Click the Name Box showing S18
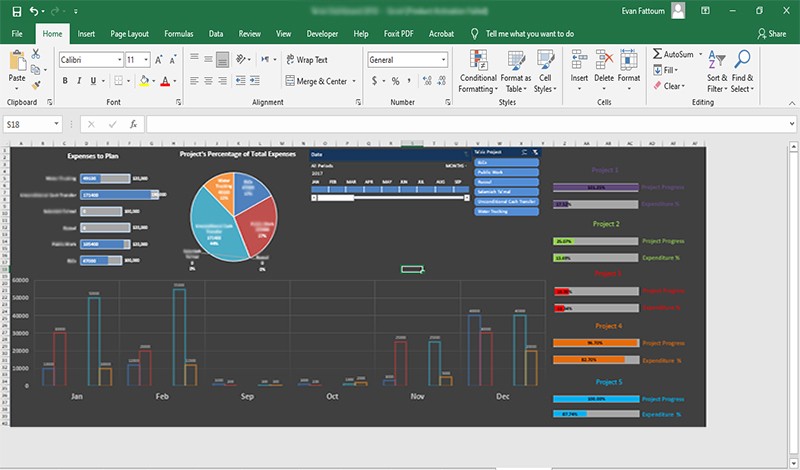 tap(28, 124)
